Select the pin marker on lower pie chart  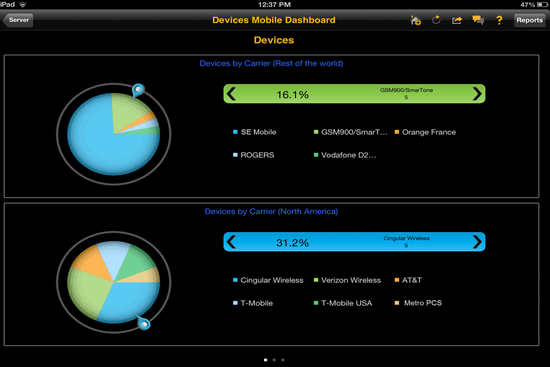coord(143,322)
